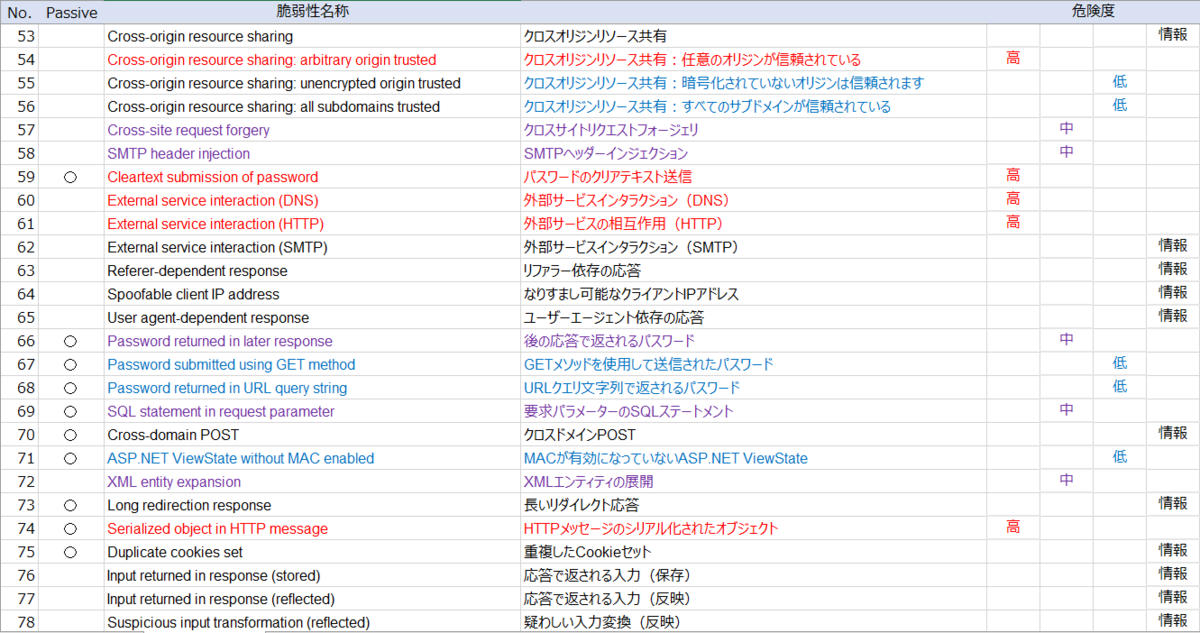Select 'Cross-domain POST' cell
Image resolution: width=1200 pixels, height=633 pixels.
312,435
